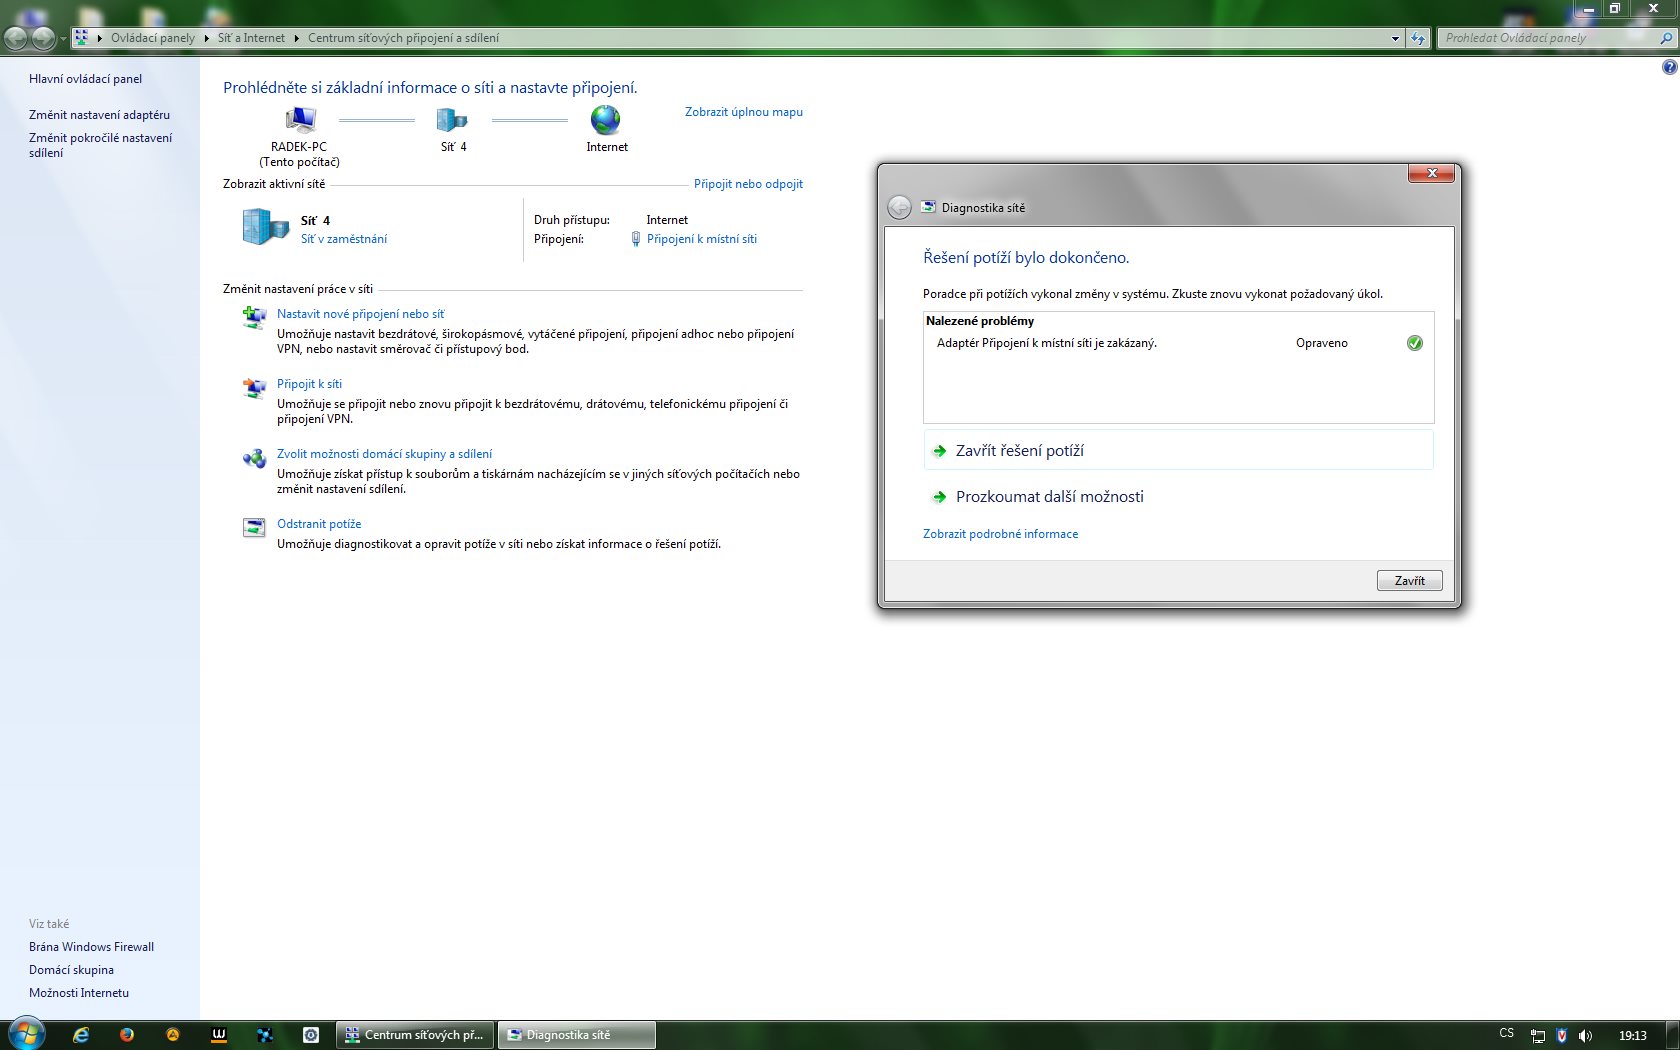The height and width of the screenshot is (1050, 1680).
Task: Click the Show desktop button
Action: click(1673, 1035)
